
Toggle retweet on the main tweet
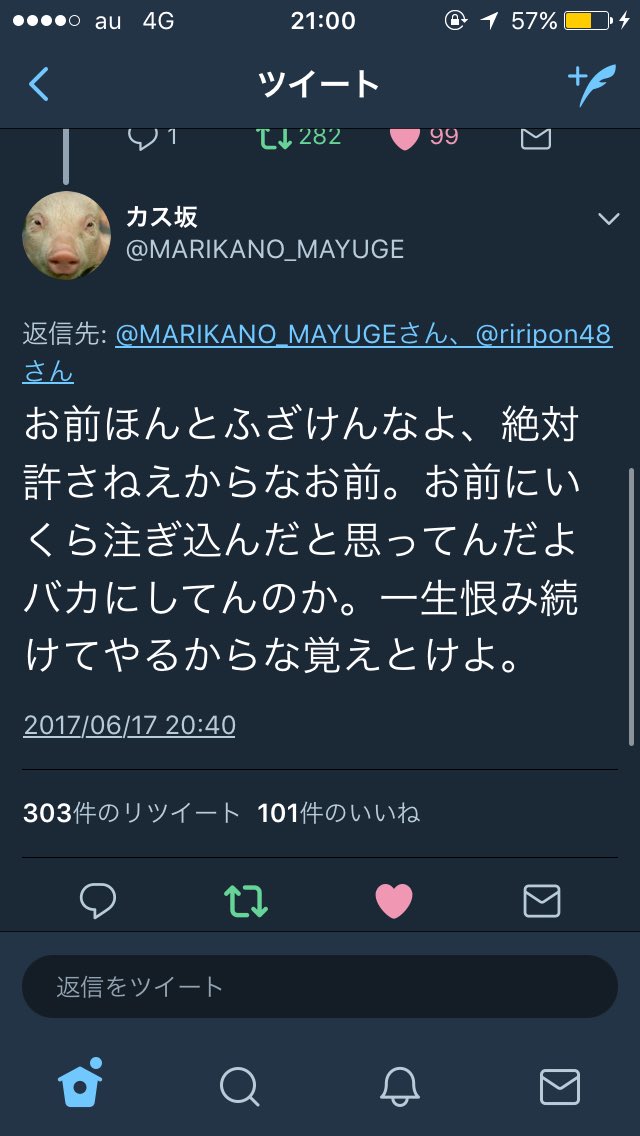[x=246, y=901]
